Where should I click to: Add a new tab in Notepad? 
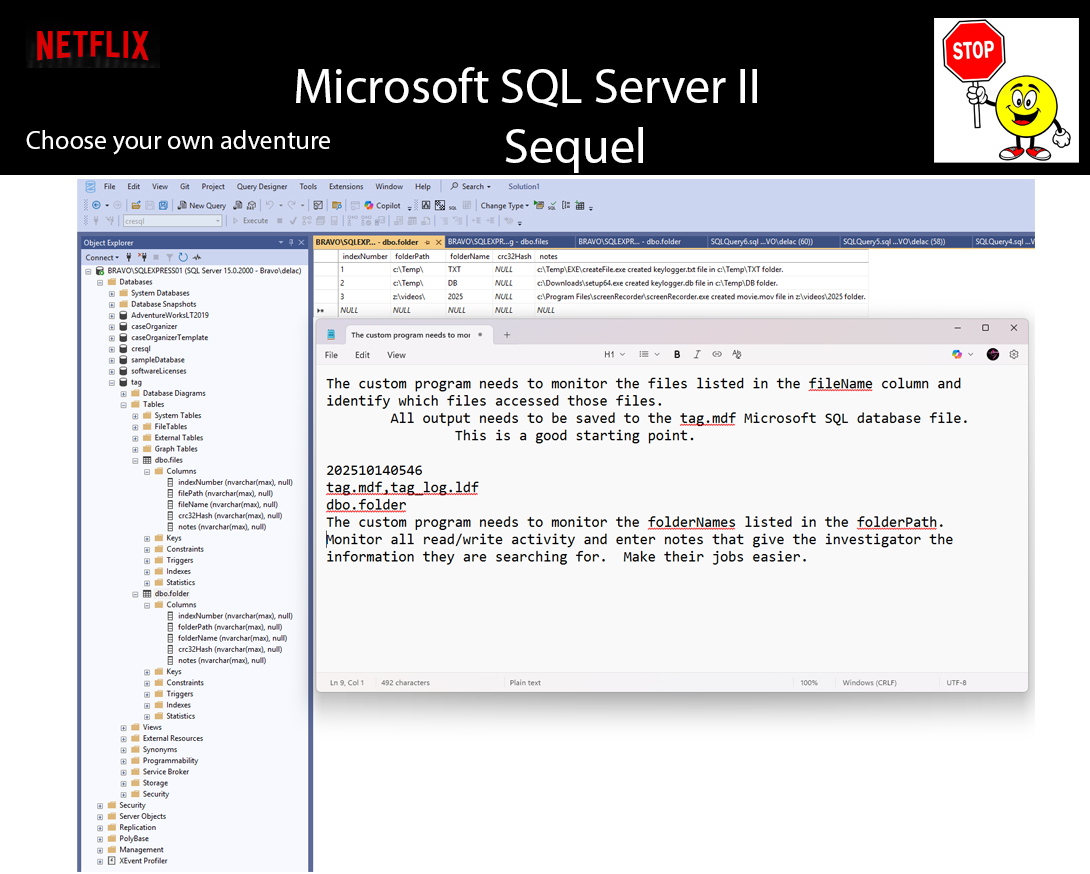tap(507, 335)
